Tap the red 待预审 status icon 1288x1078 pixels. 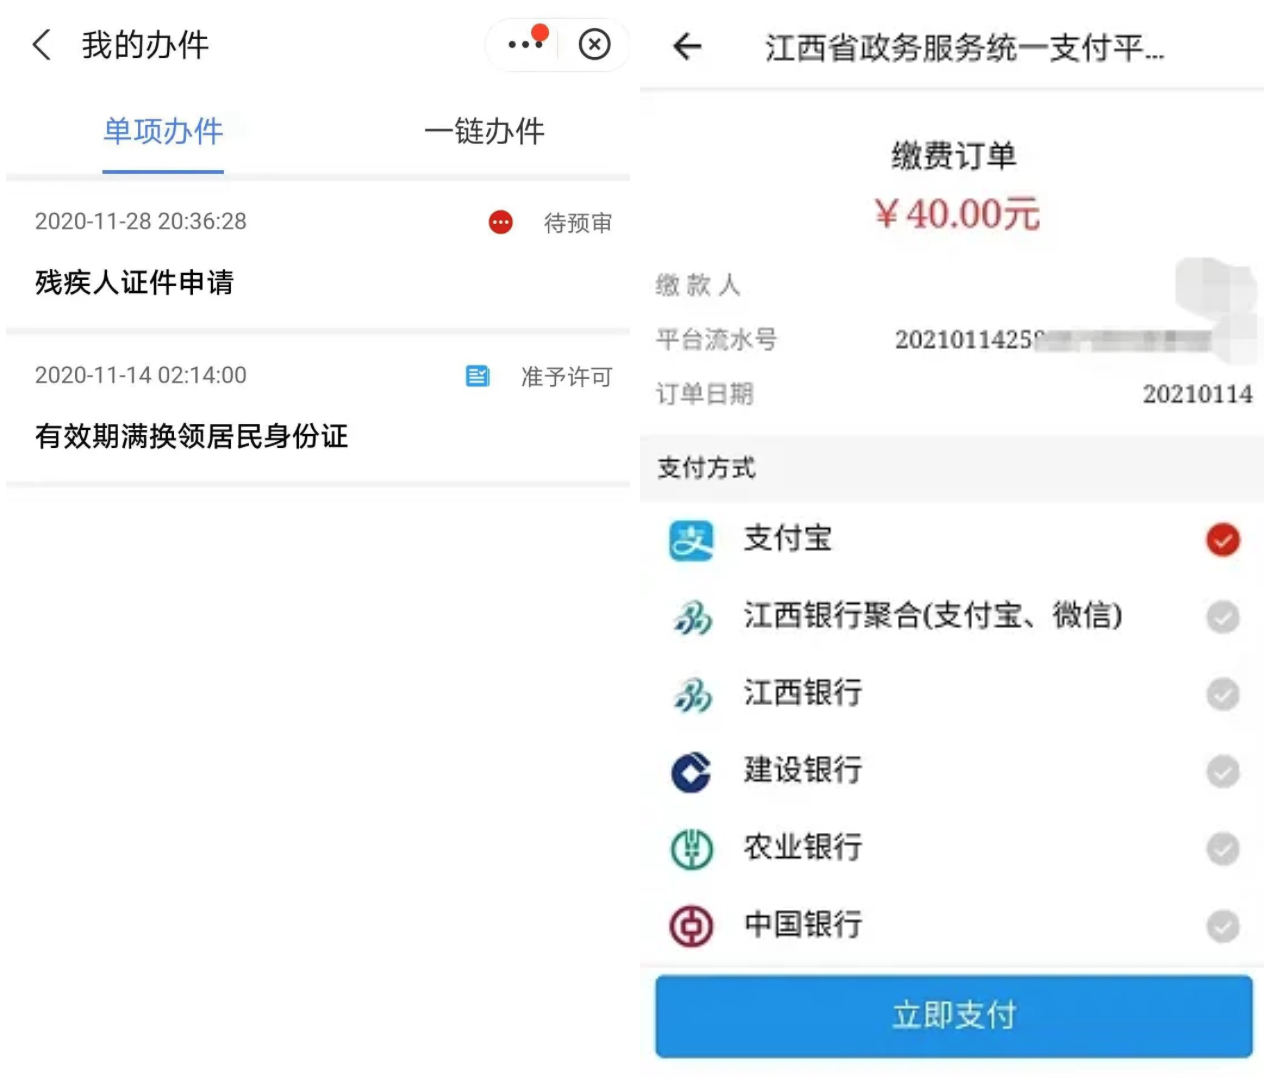[501, 222]
